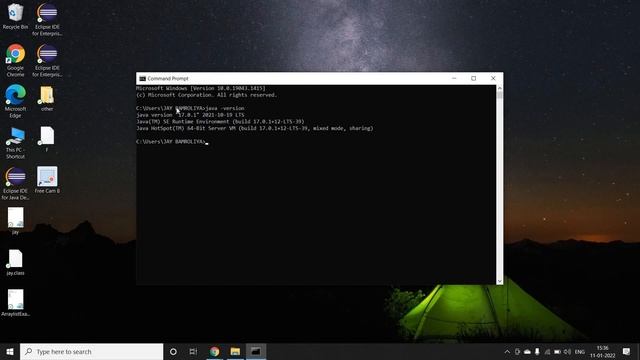Click the final prompt line with the cursor
The width and height of the screenshot is (640, 360).
pyautogui.click(x=172, y=142)
